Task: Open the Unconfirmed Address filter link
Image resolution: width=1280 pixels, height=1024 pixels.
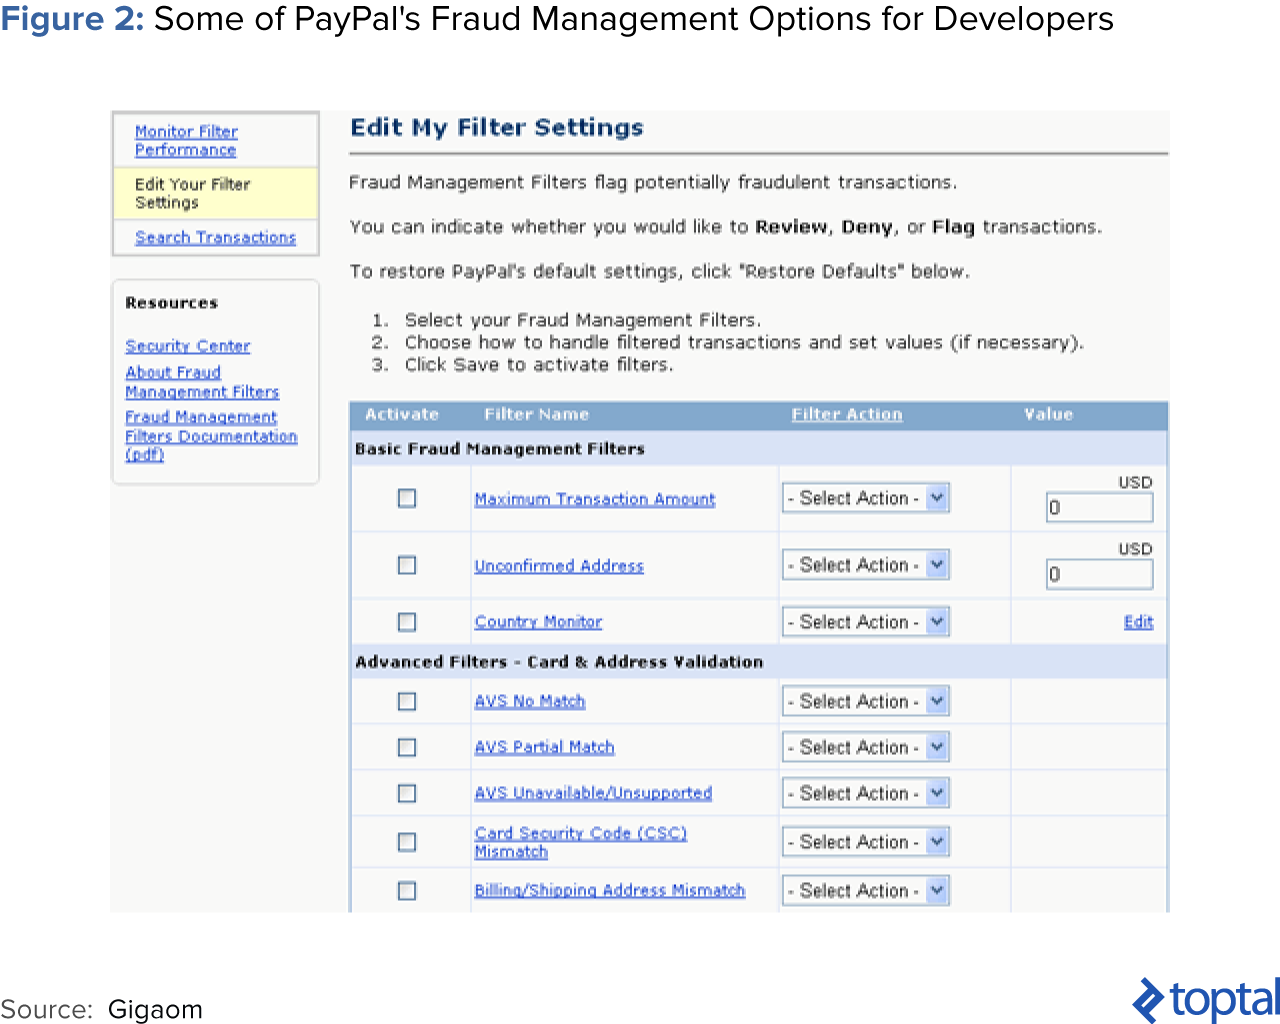Action: tap(559, 566)
